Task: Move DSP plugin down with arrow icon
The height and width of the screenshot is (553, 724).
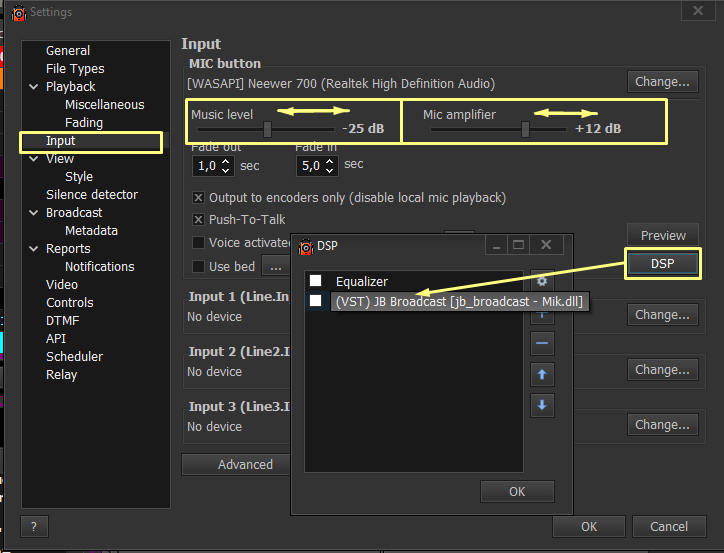Action: 541,405
